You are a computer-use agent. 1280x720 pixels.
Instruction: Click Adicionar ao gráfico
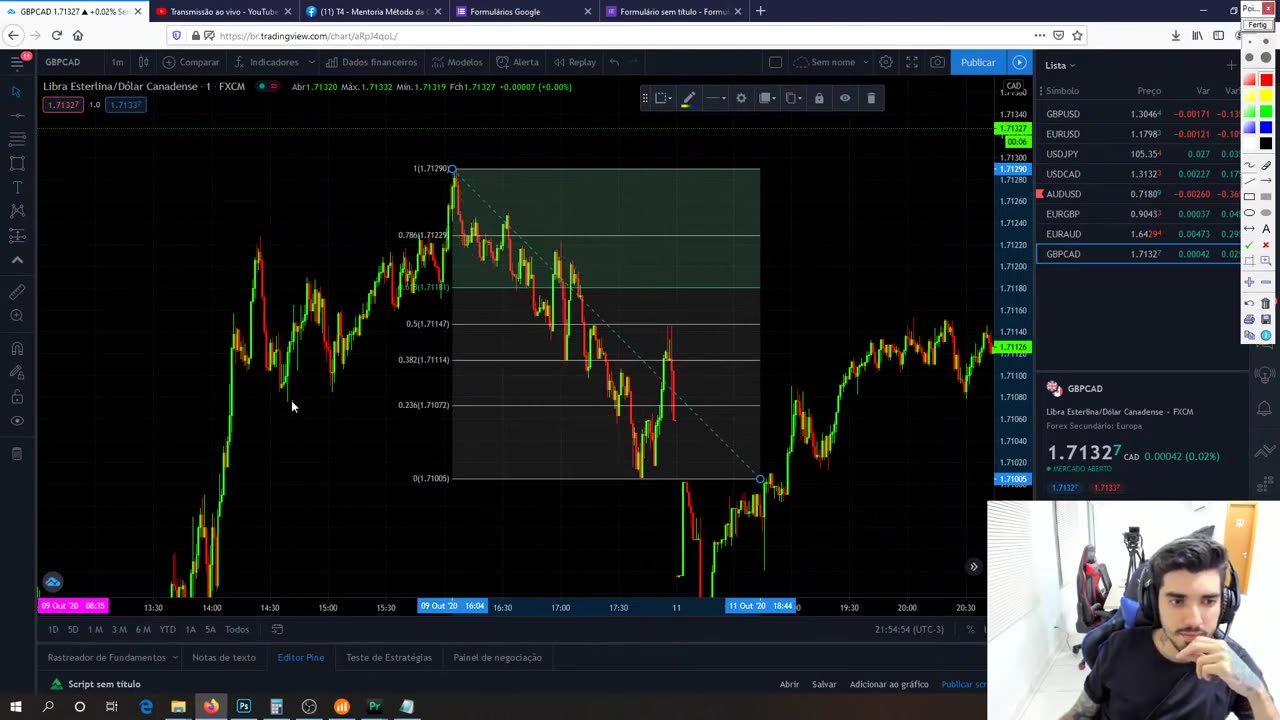889,684
